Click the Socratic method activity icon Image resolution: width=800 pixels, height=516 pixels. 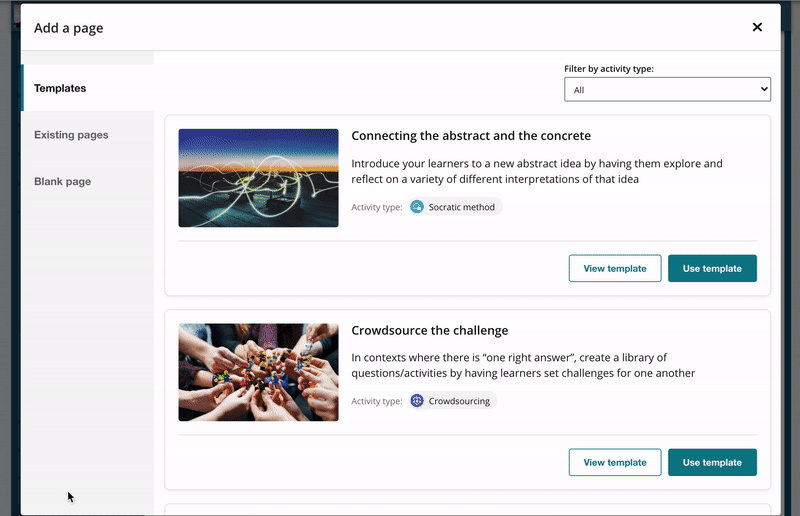click(x=417, y=207)
